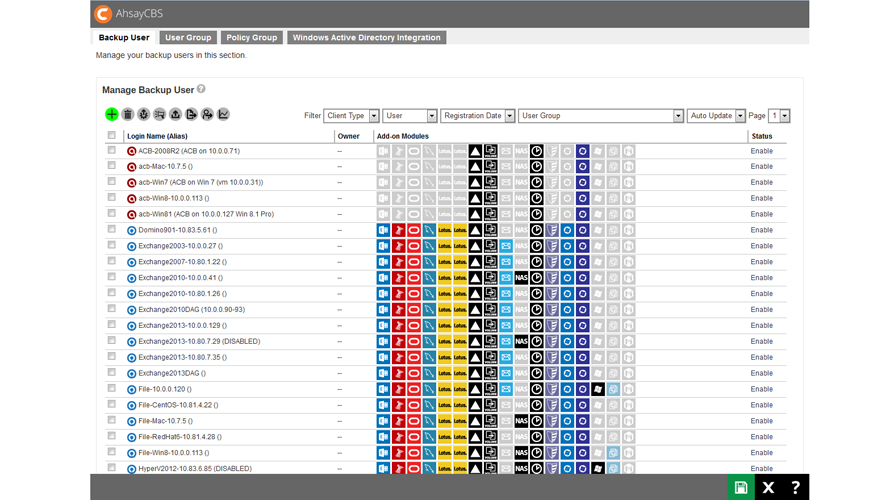Open the User Group tab
This screenshot has height=500, width=890.
(188, 37)
